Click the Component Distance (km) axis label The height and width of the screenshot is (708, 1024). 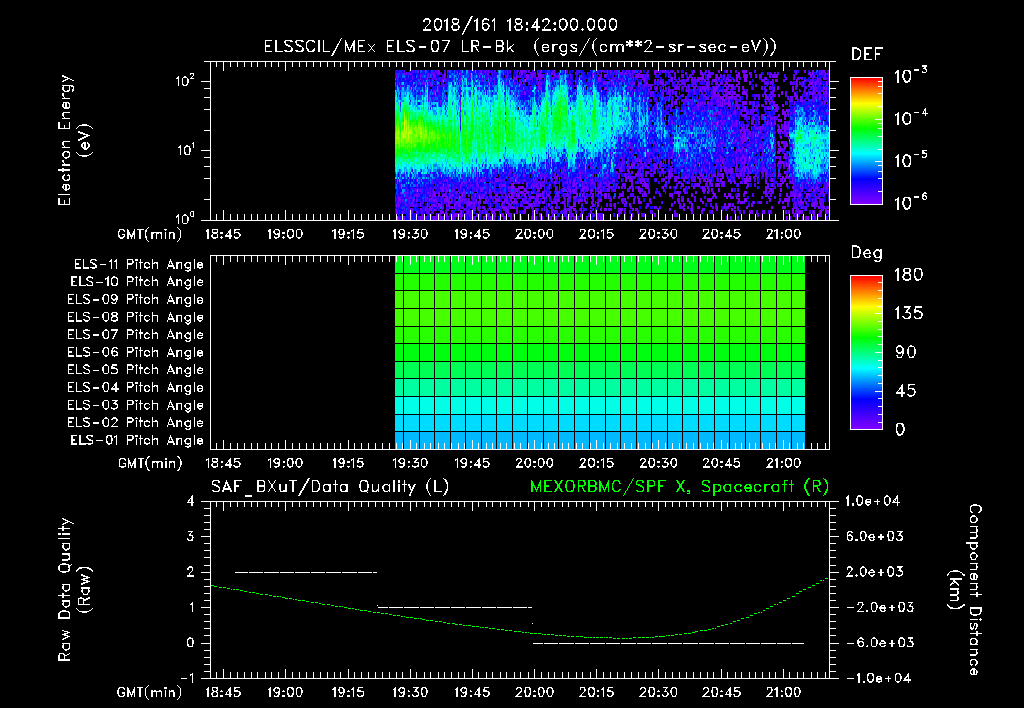click(x=965, y=590)
